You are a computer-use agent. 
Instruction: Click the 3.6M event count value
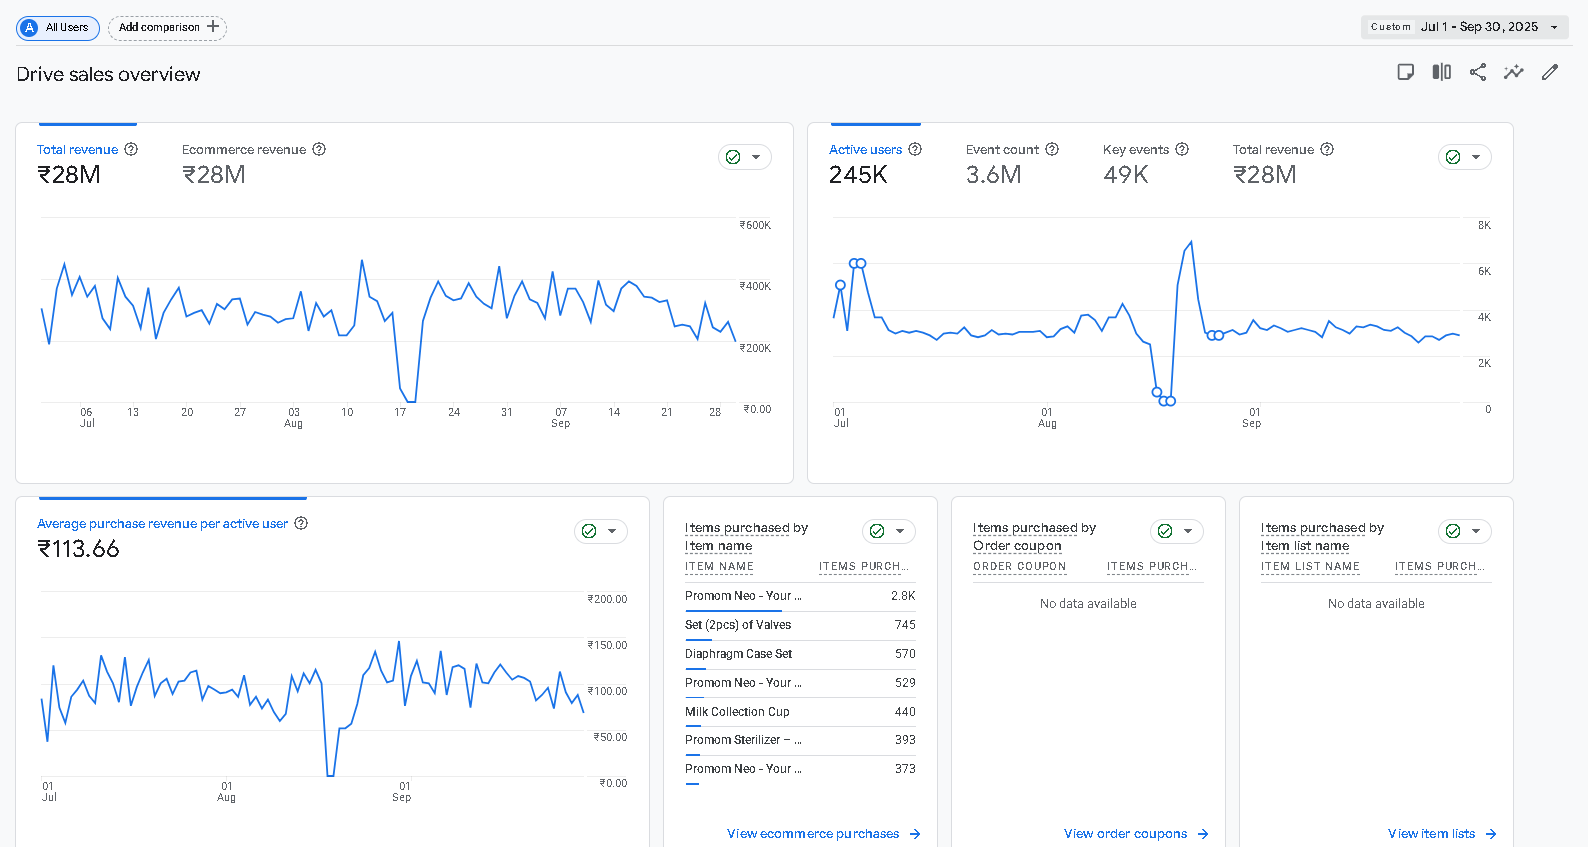pos(993,175)
